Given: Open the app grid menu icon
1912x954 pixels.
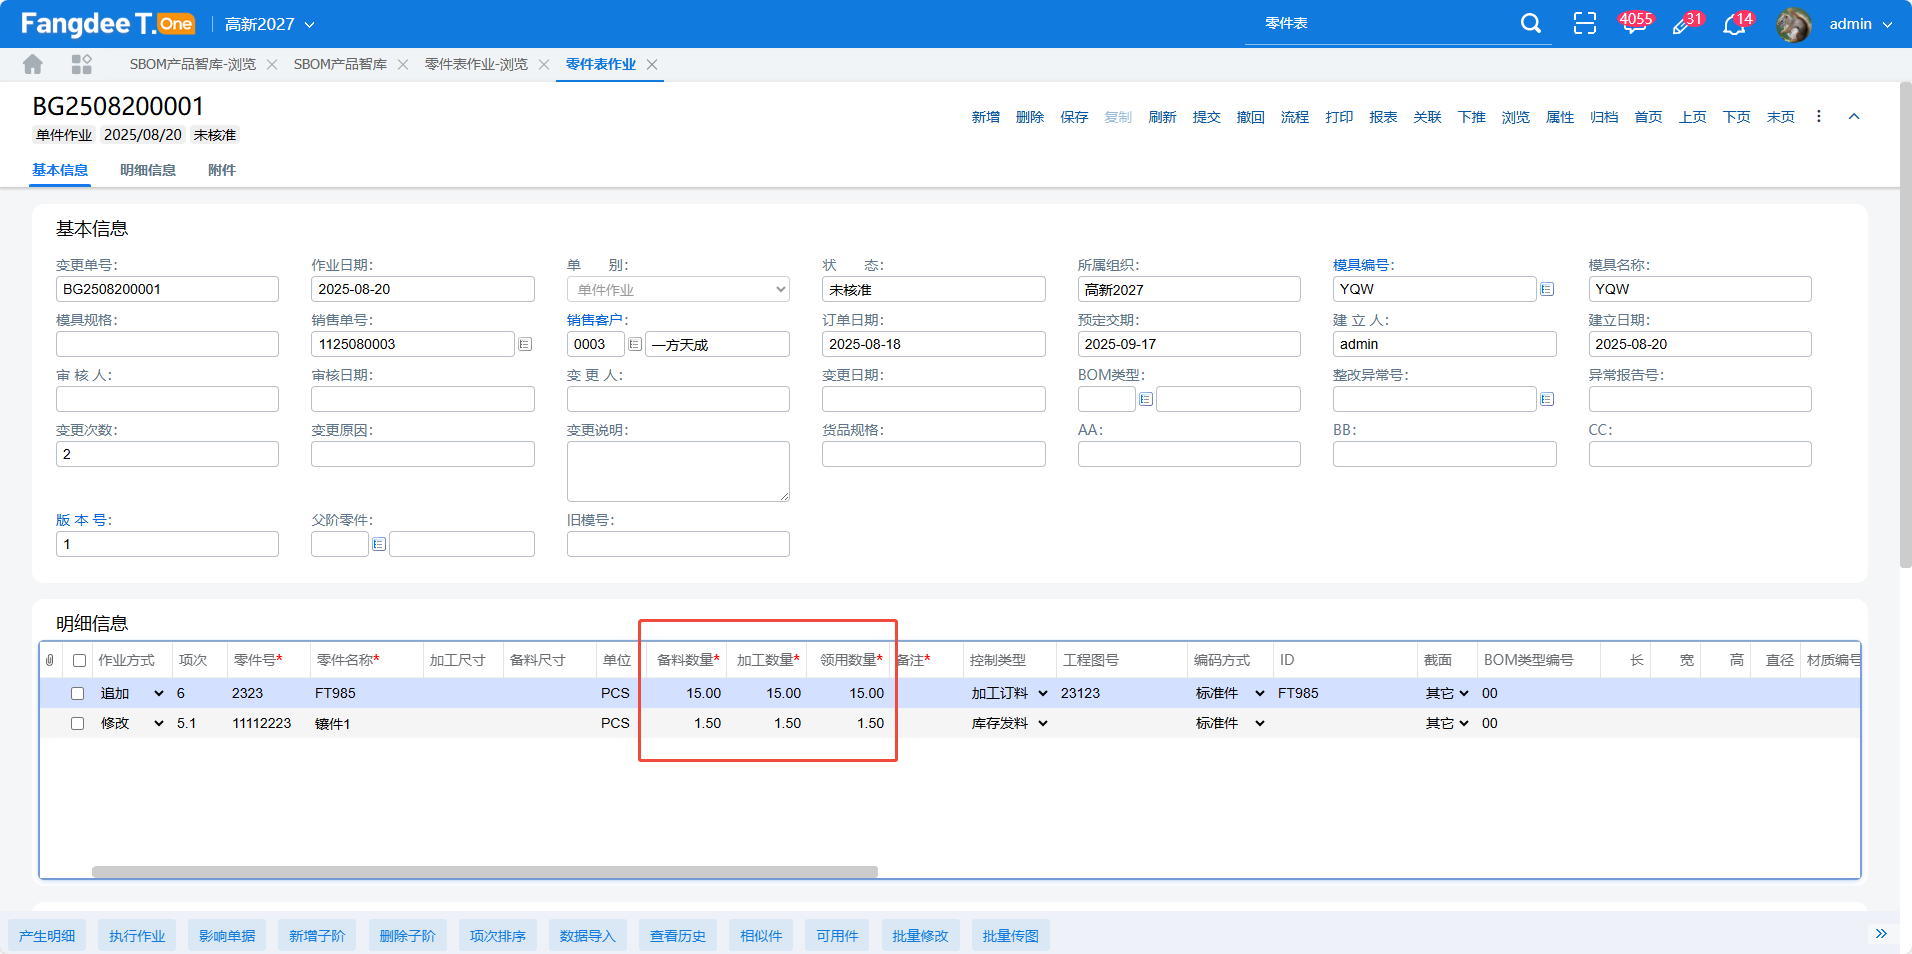Looking at the screenshot, I should point(82,65).
